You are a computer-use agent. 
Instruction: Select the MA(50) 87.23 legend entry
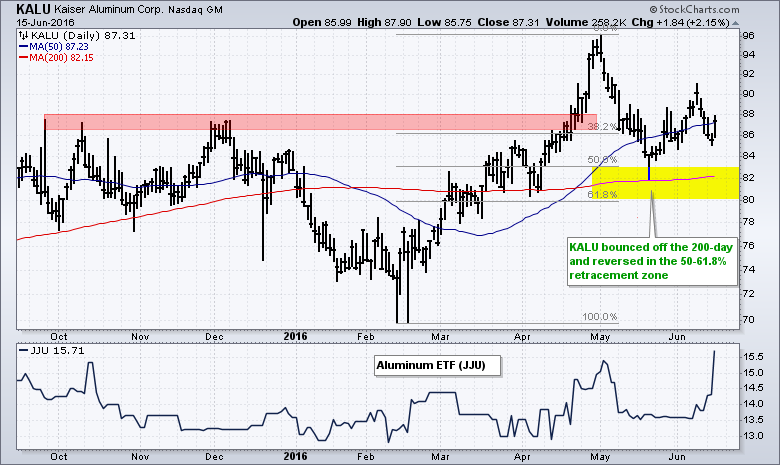tap(54, 46)
